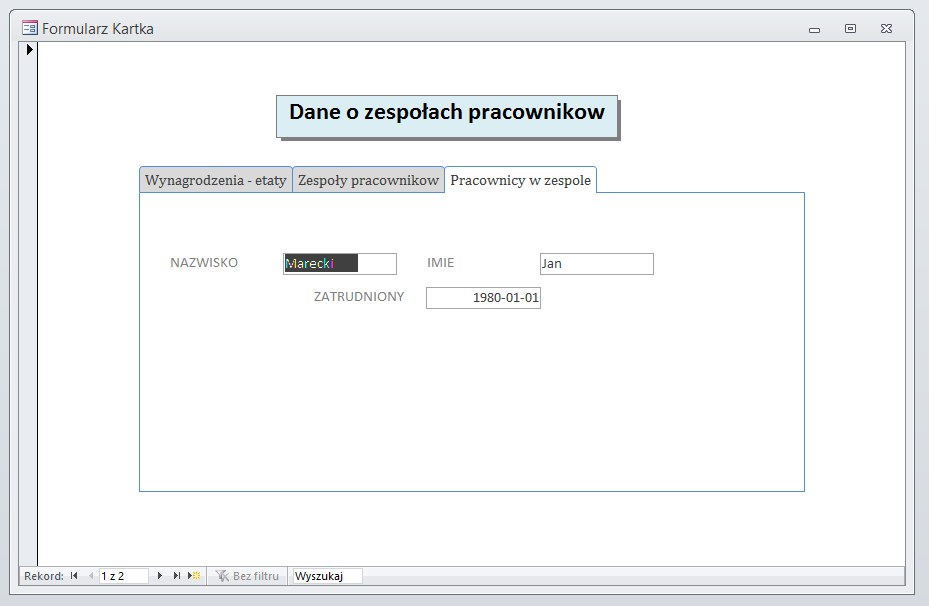Click the Wyszukaj search box

click(x=326, y=576)
